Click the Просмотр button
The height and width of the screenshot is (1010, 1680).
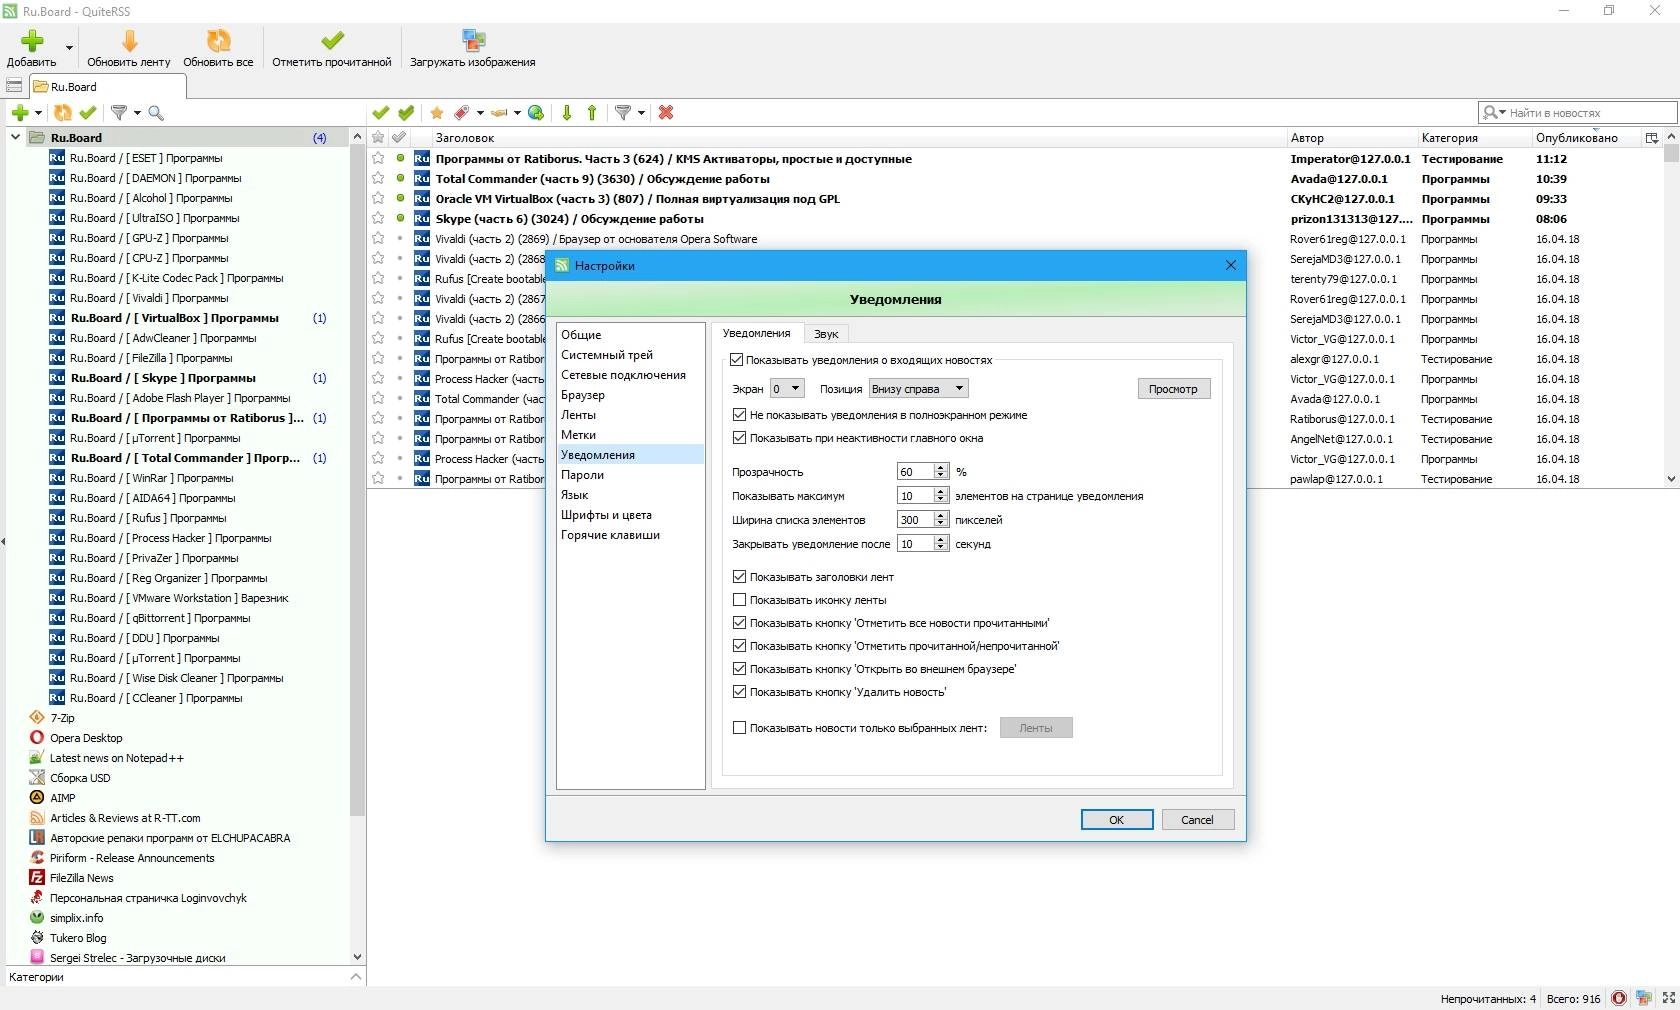(x=1173, y=388)
